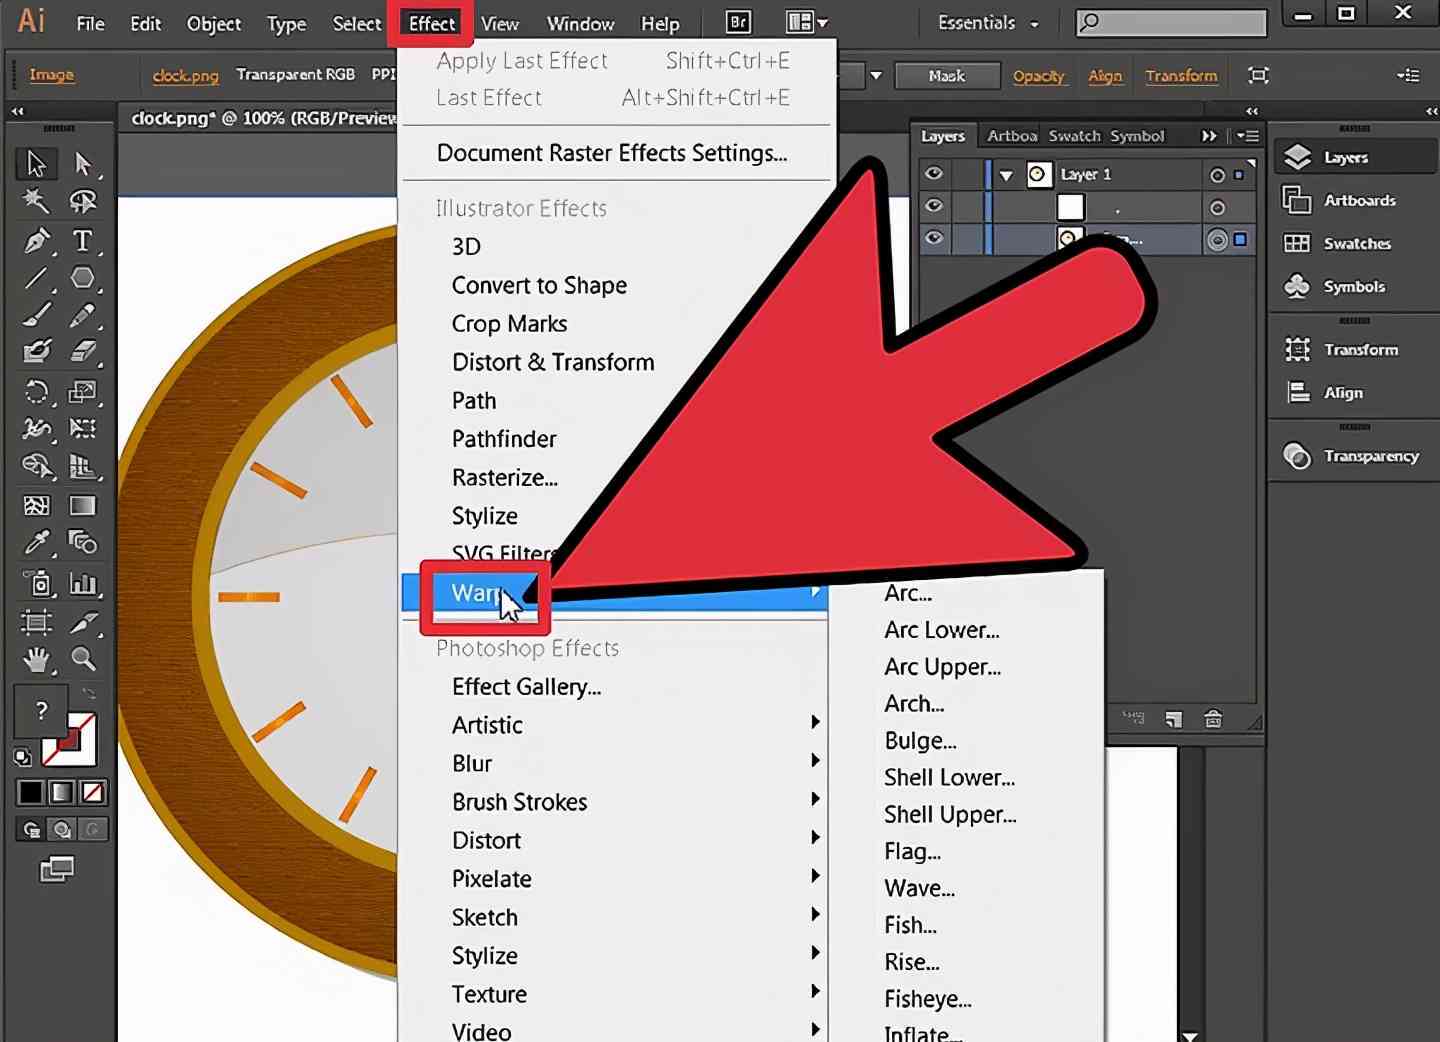
Task: Open the Arrange Documents dropdown
Action: coord(807,22)
